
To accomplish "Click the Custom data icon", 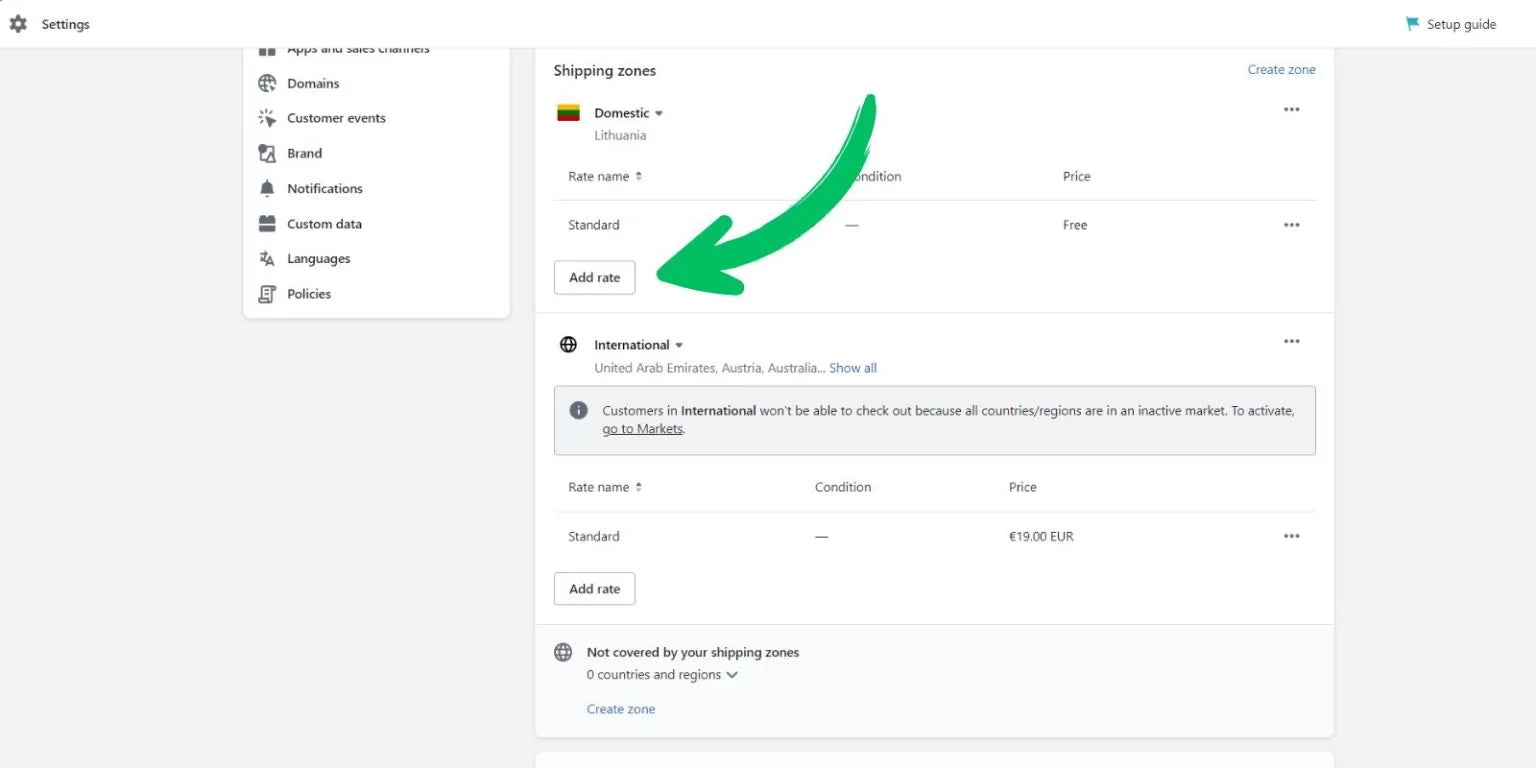I will pos(267,224).
